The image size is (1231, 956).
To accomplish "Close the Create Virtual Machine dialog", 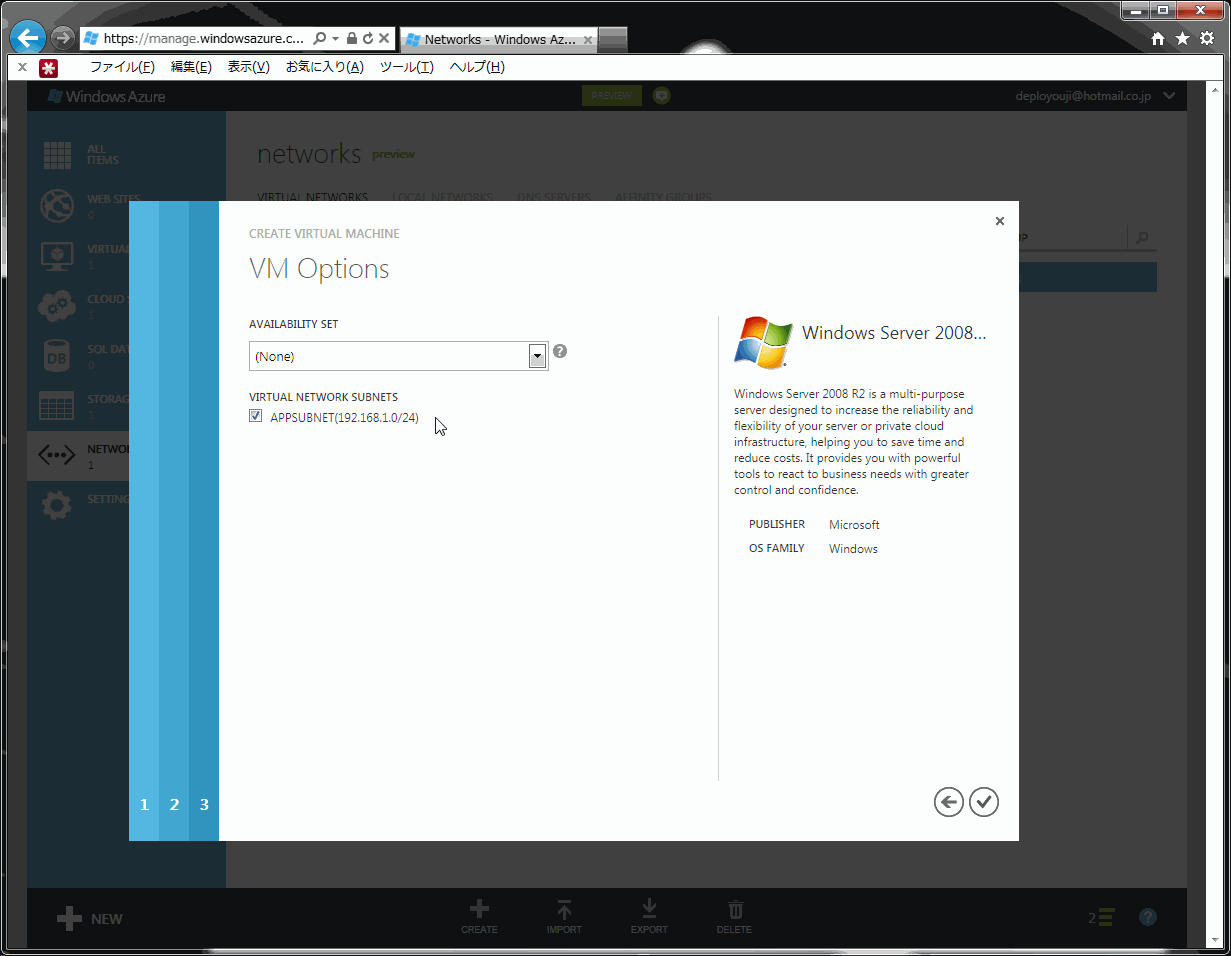I will click(999, 221).
